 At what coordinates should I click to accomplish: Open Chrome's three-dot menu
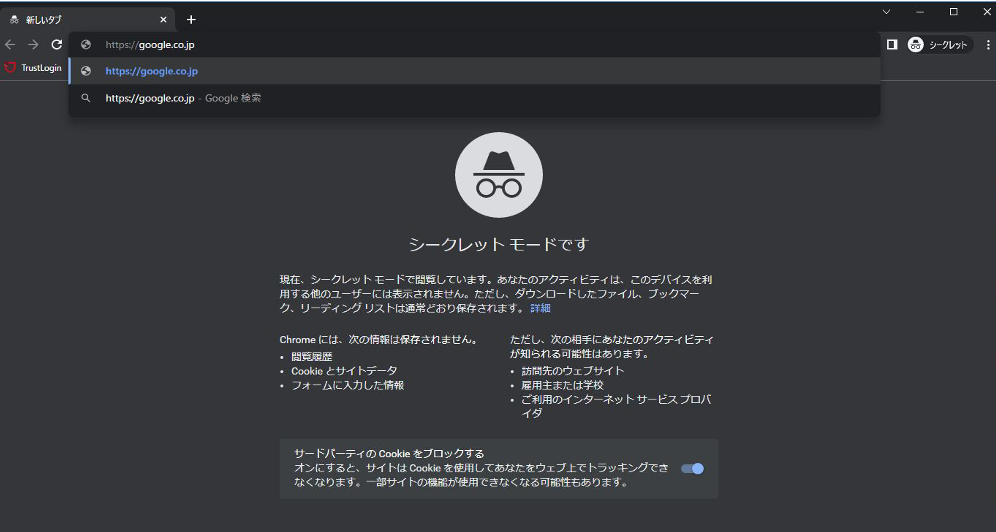point(988,44)
